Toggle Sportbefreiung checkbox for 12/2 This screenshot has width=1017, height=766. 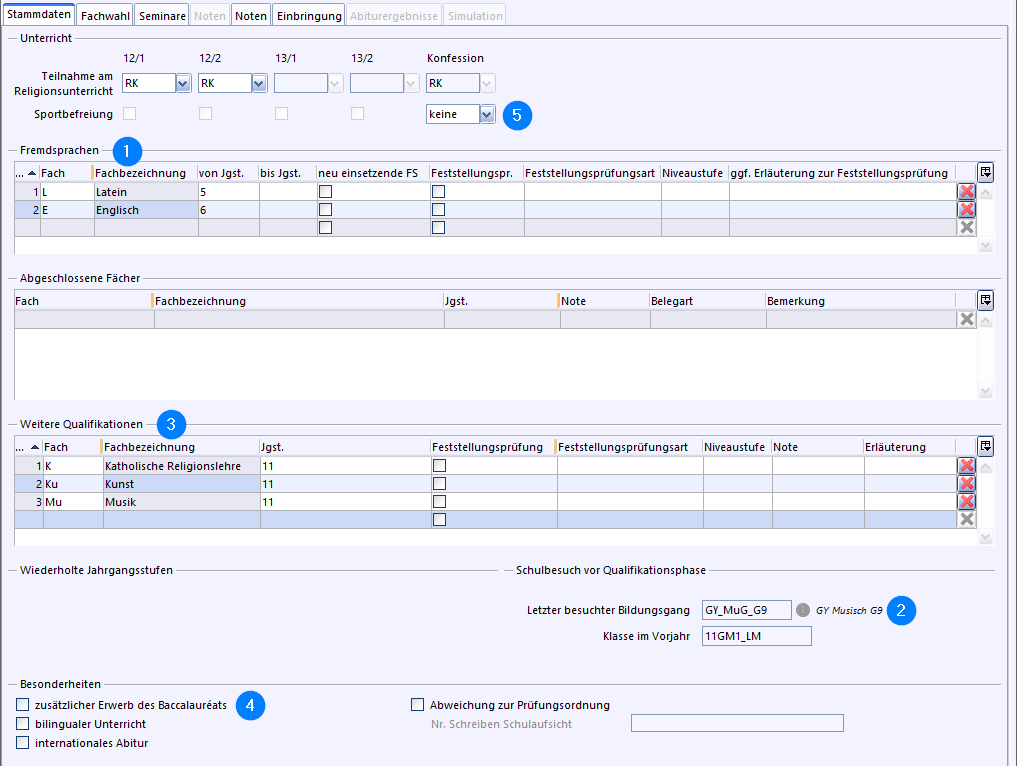tap(206, 114)
